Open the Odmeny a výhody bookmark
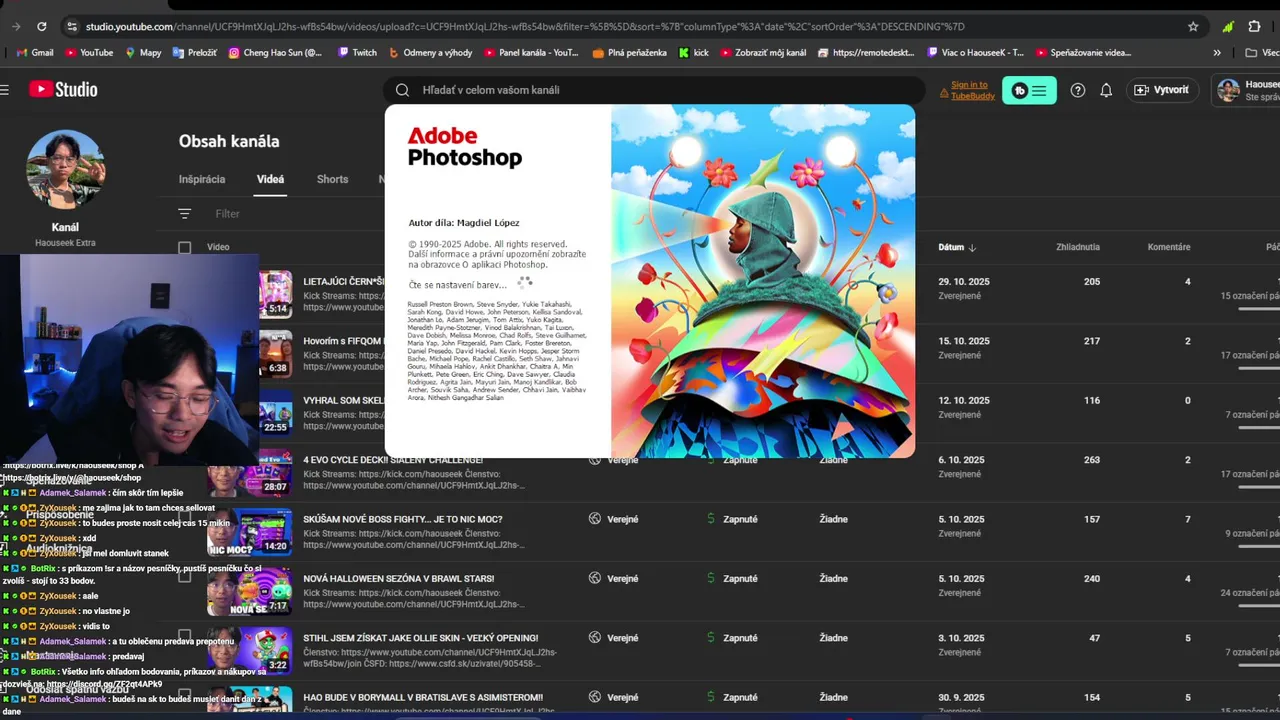 pyautogui.click(x=430, y=52)
